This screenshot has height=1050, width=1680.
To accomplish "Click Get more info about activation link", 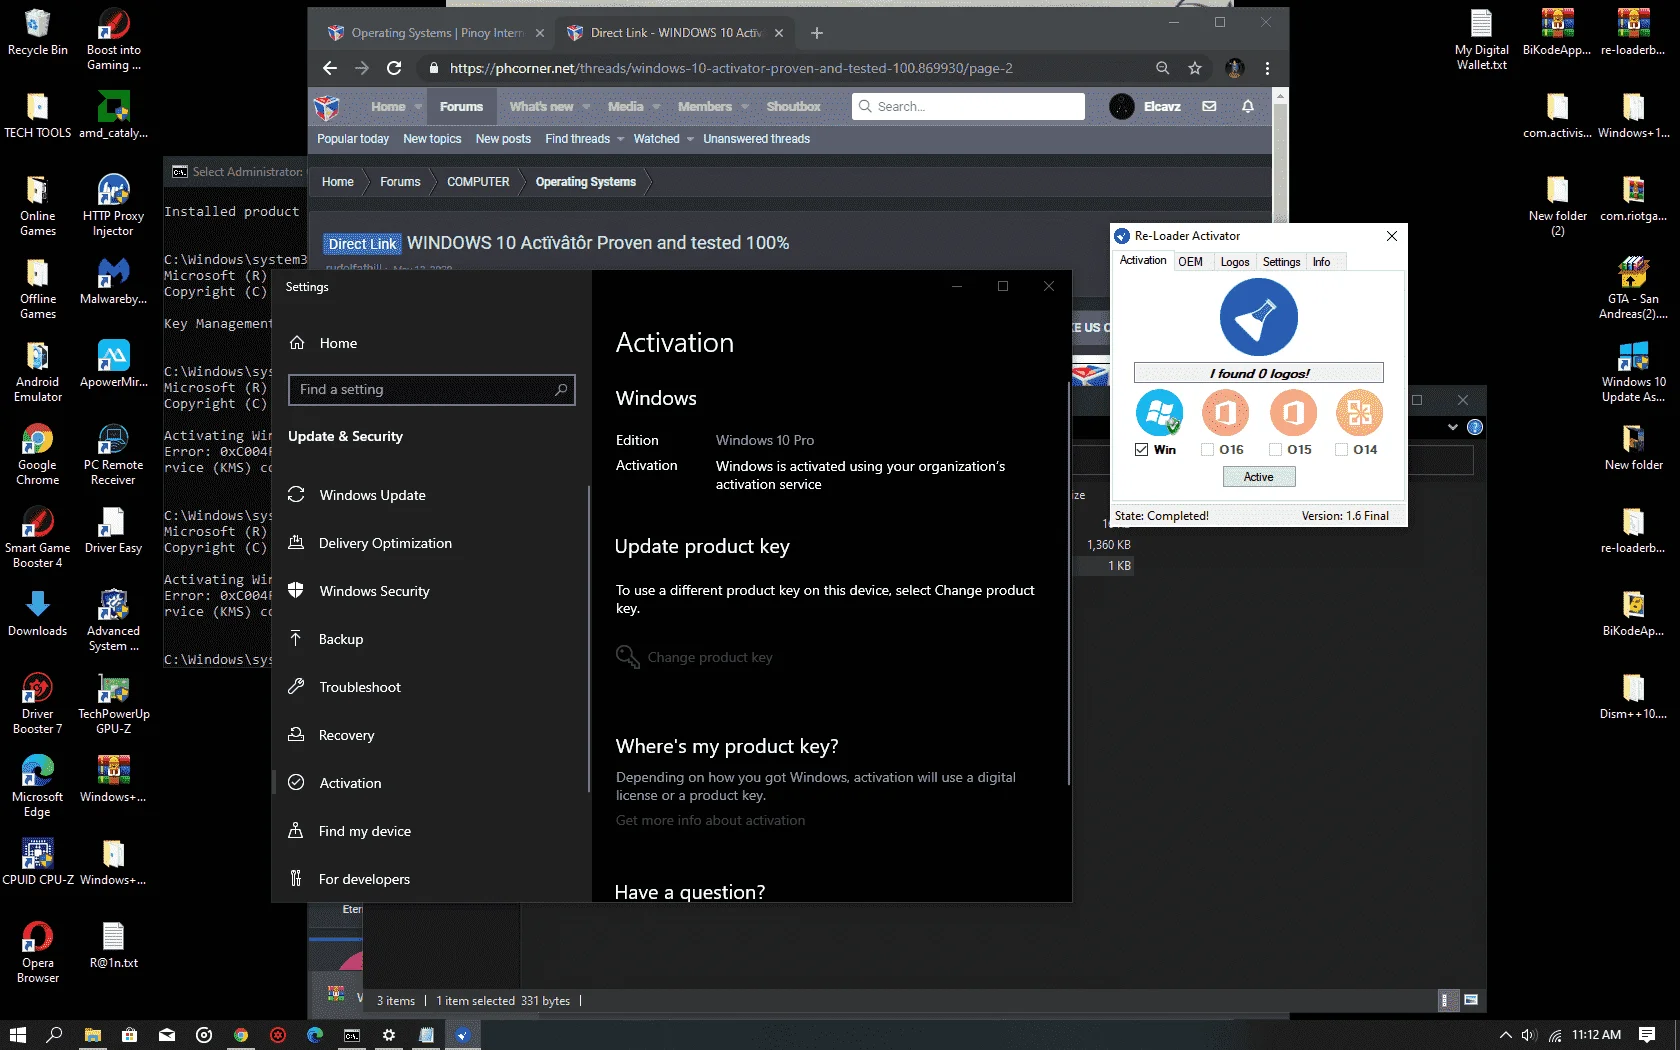I will pos(710,820).
